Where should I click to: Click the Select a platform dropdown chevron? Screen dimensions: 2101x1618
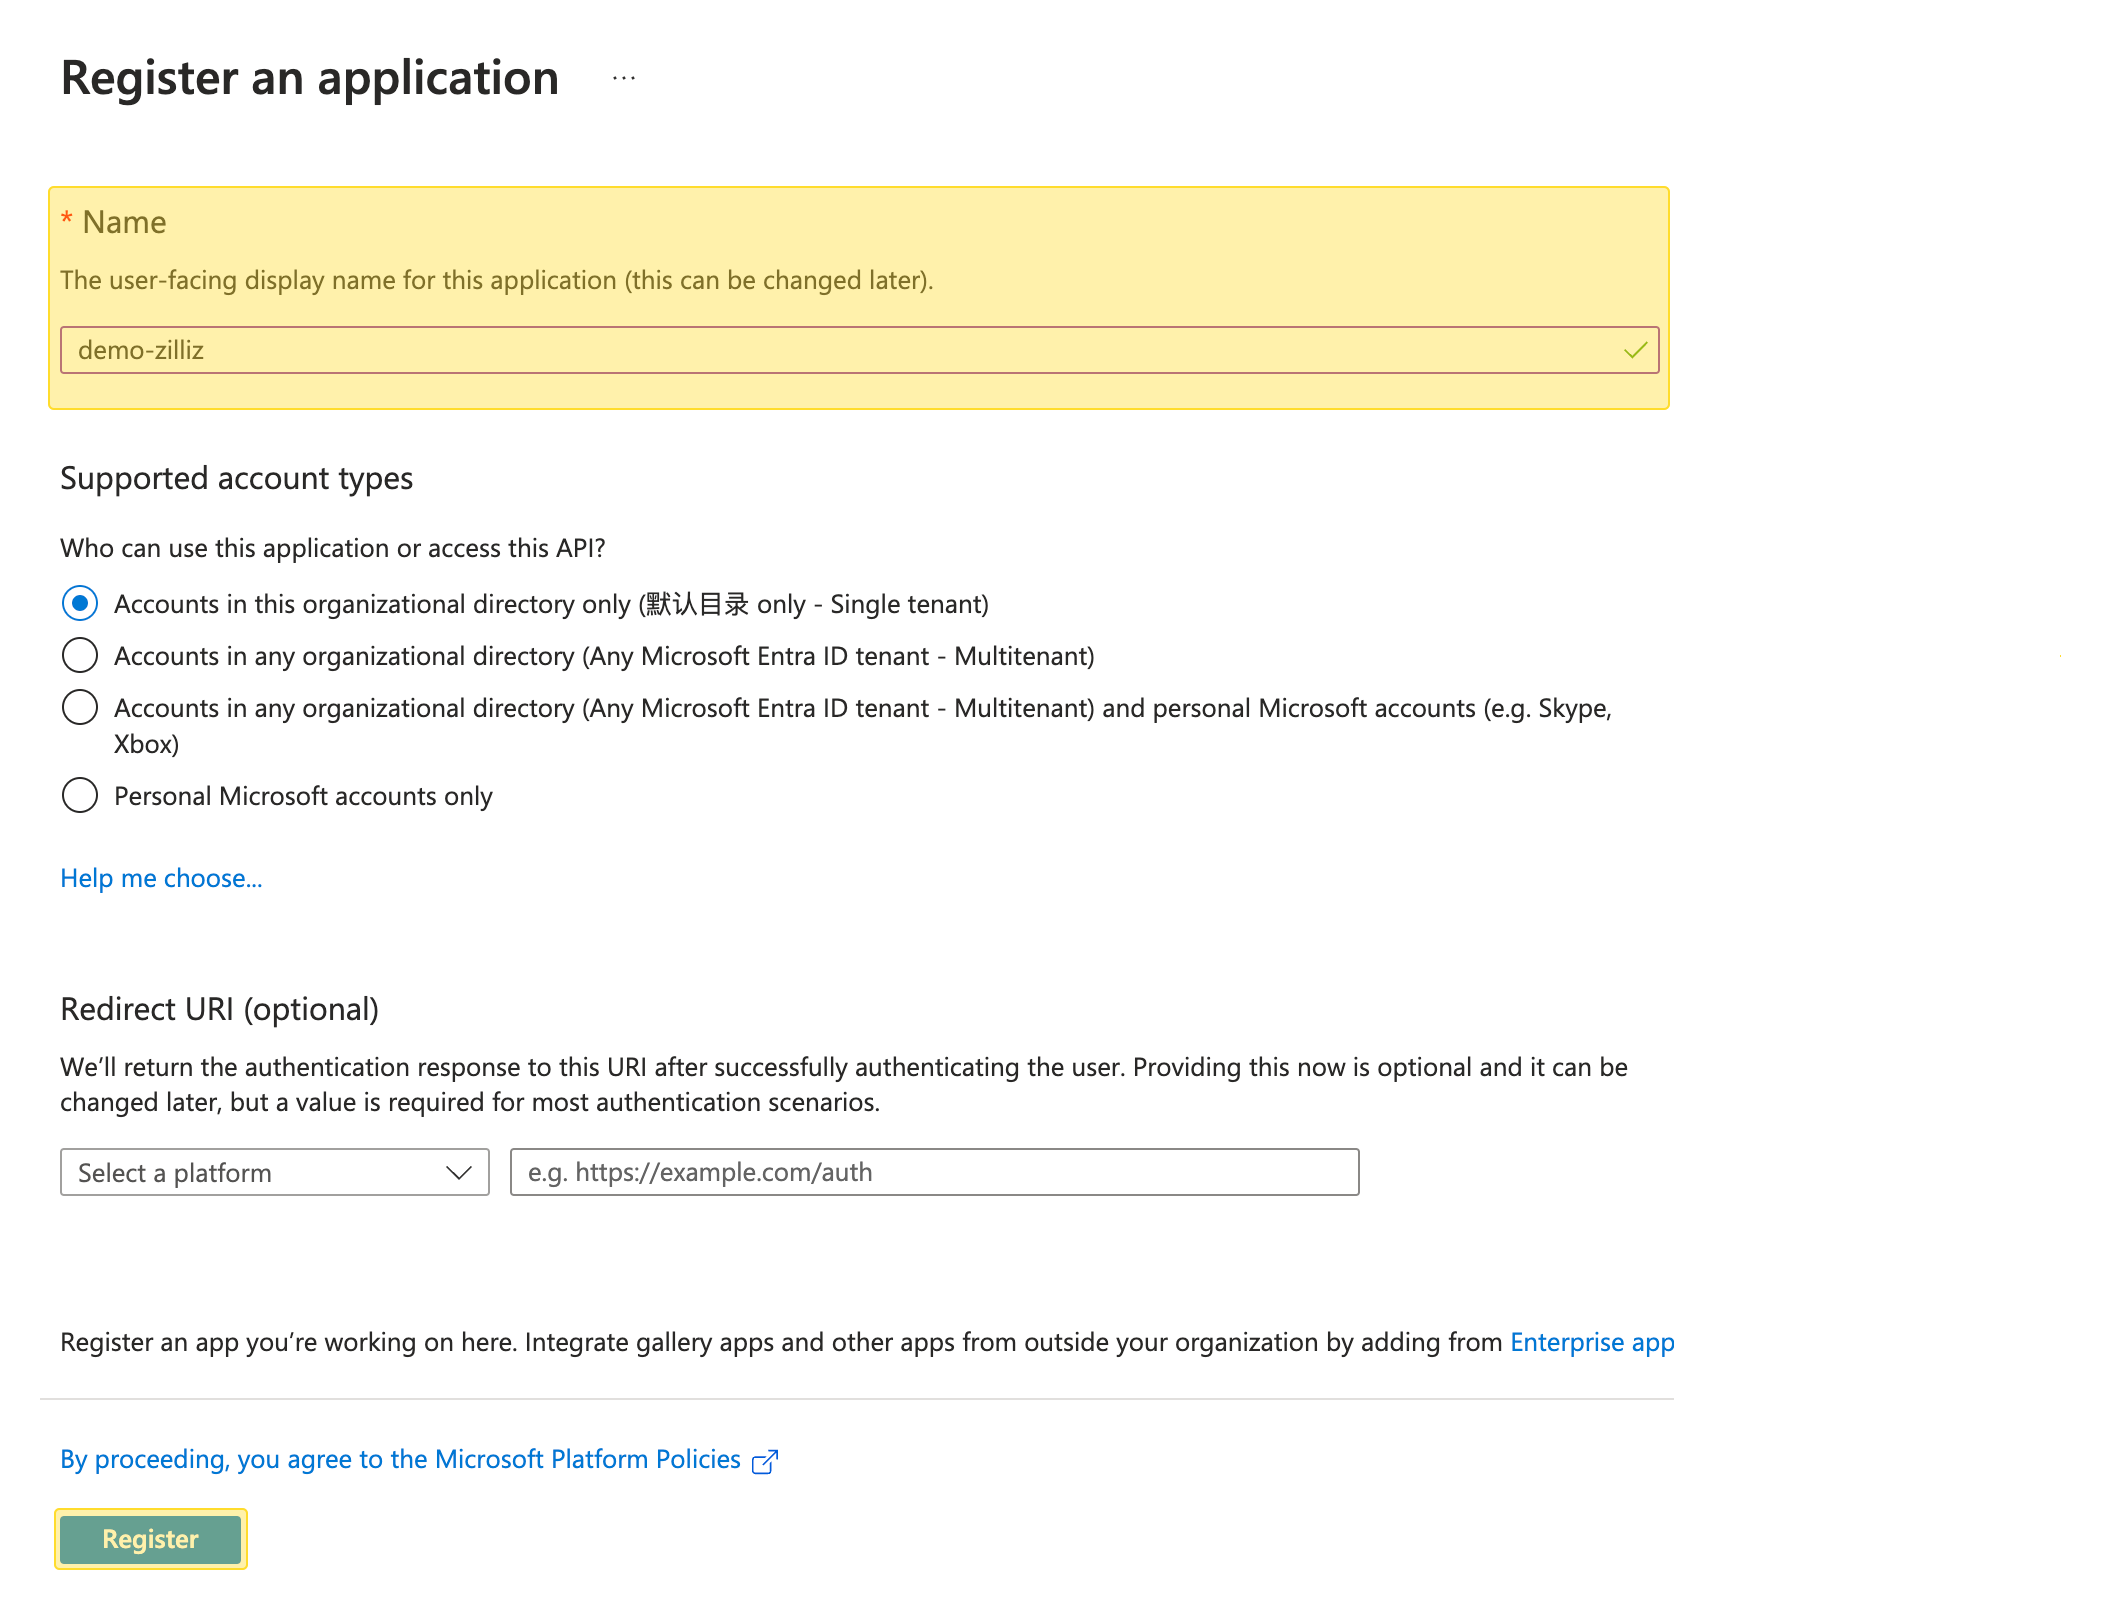point(458,1172)
